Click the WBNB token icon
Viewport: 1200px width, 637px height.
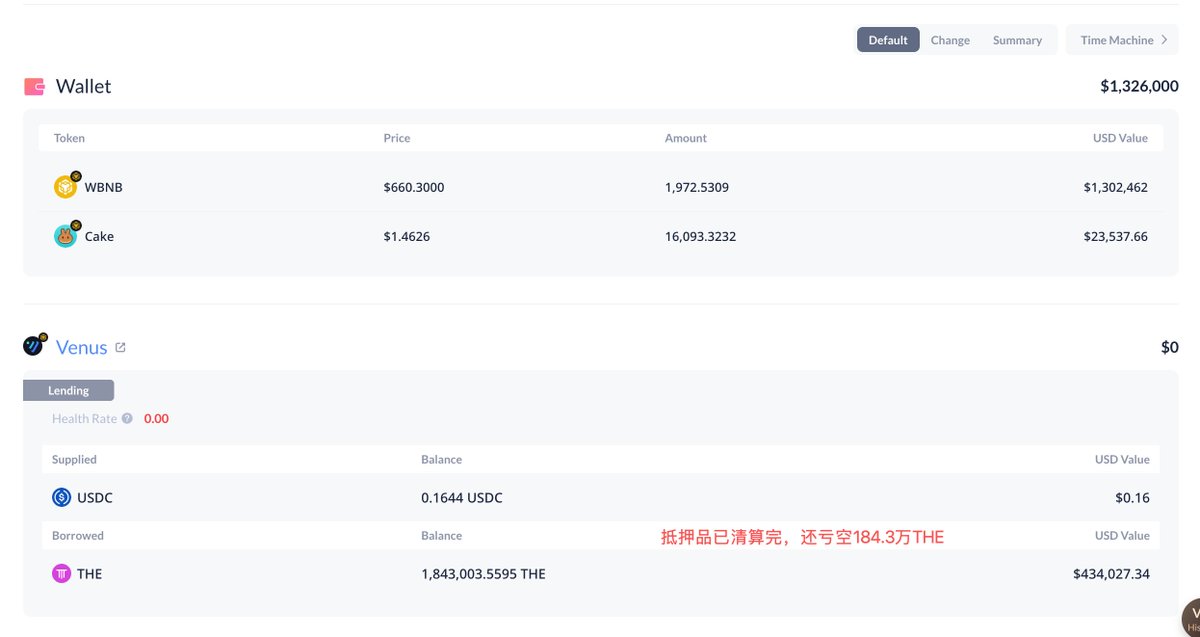66,187
